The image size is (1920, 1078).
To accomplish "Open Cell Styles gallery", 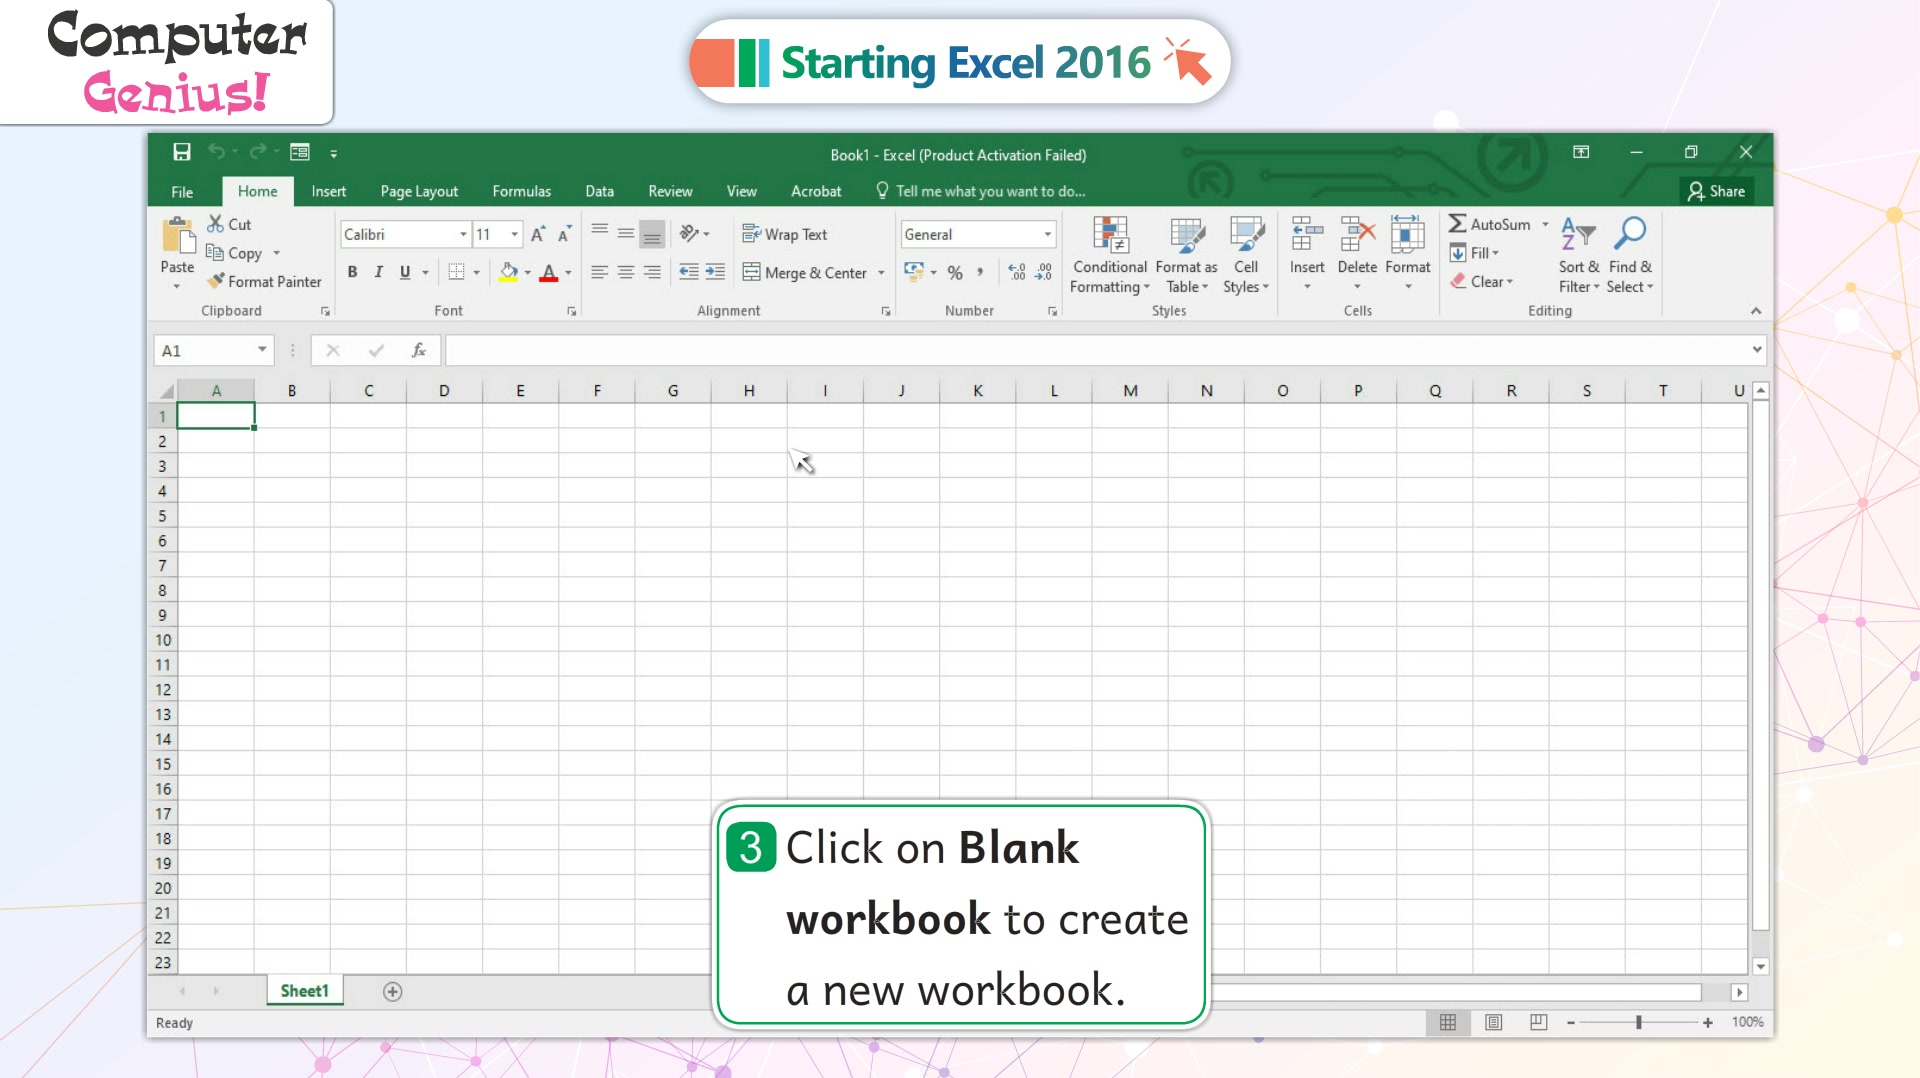I will coord(1246,256).
